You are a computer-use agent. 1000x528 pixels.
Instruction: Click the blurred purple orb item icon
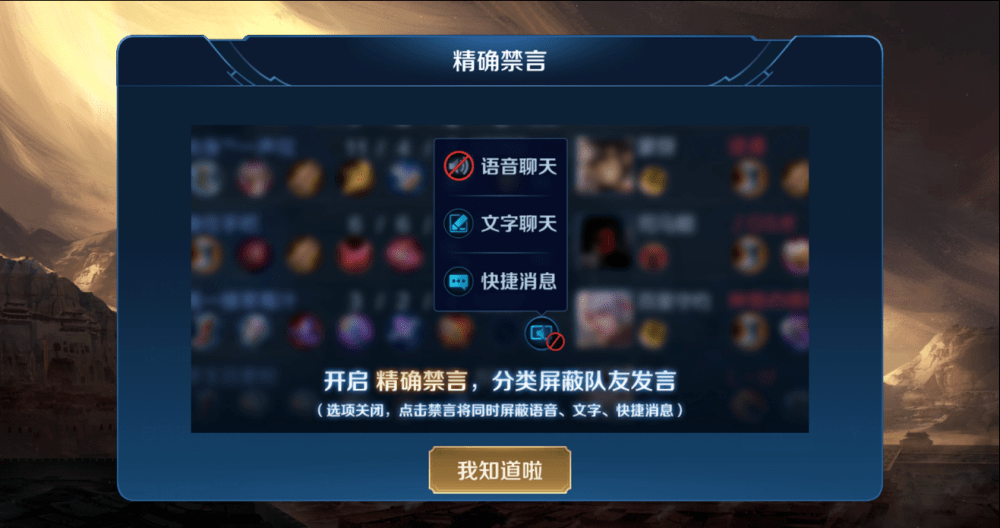(x=355, y=331)
